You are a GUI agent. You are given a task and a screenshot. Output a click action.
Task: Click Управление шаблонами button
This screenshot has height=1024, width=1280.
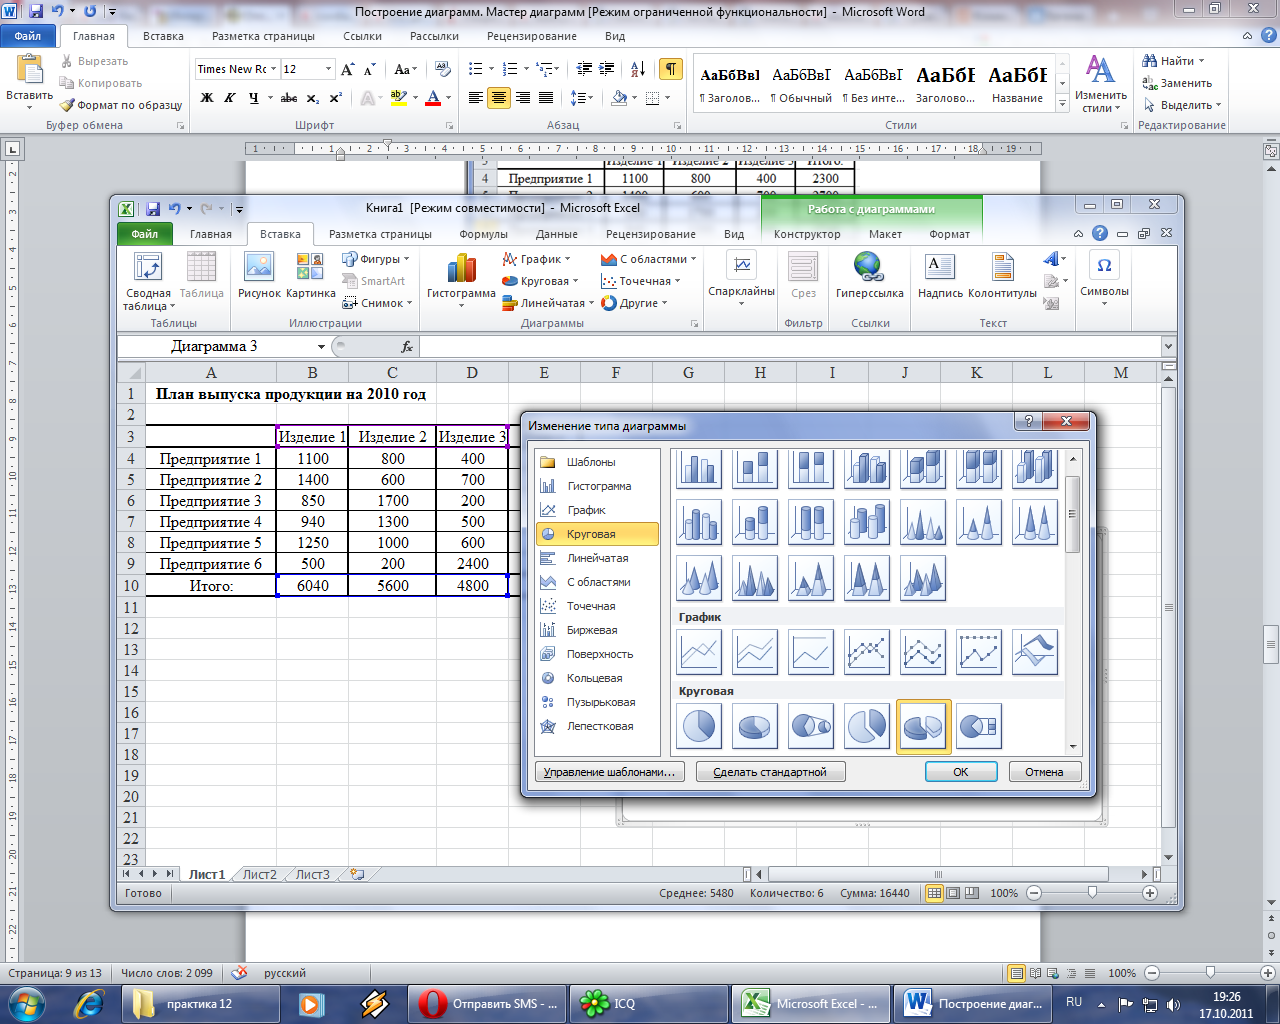(610, 772)
